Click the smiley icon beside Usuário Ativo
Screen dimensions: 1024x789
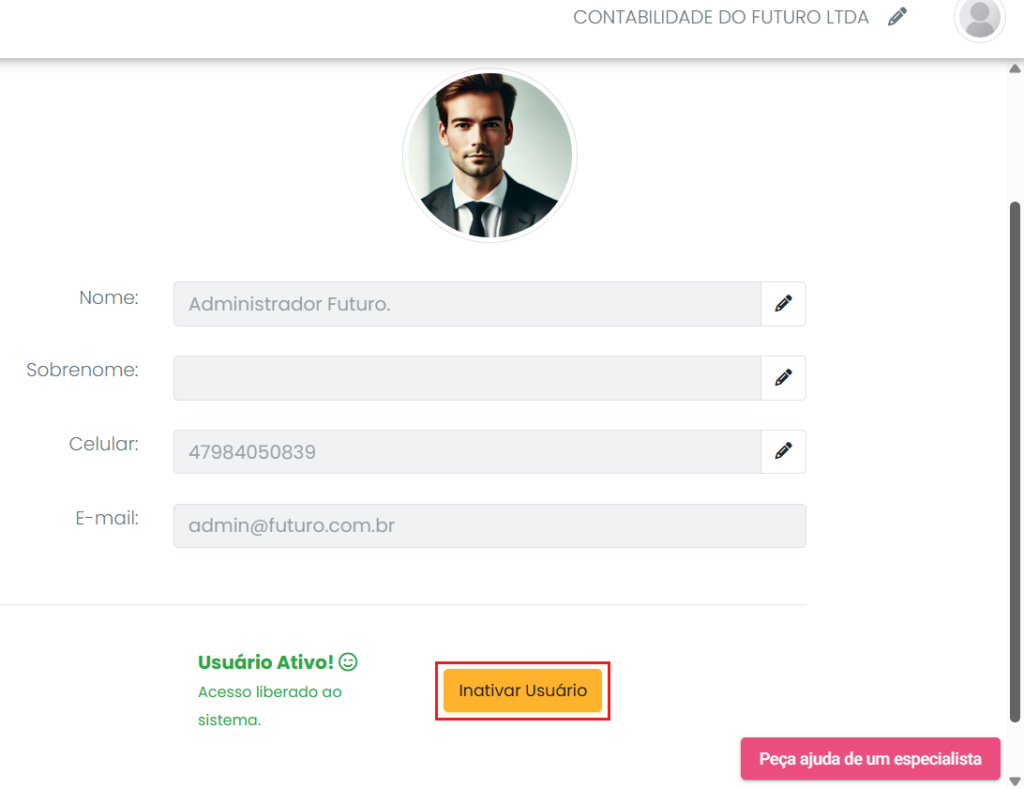pyautogui.click(x=348, y=662)
